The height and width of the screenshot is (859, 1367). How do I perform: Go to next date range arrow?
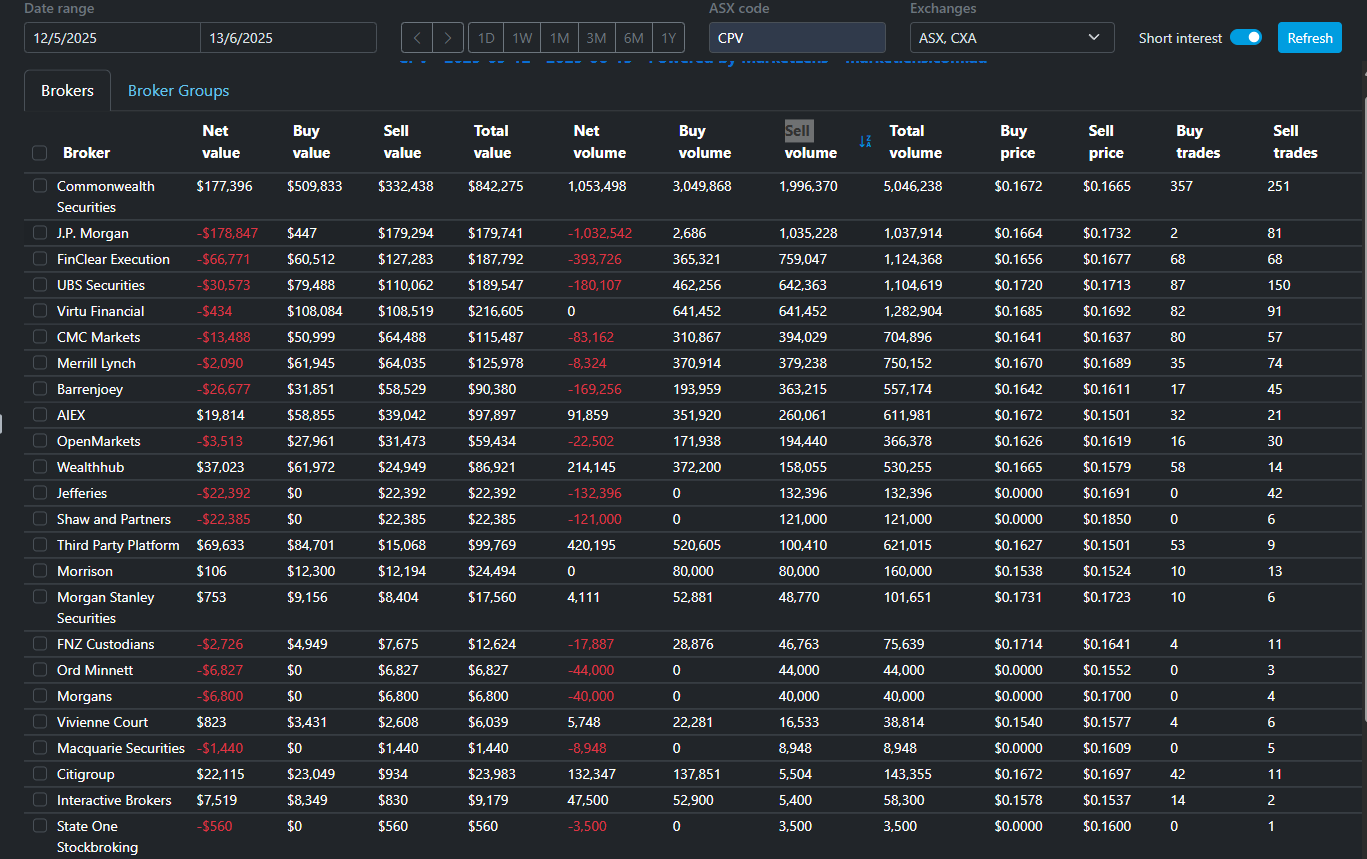pyautogui.click(x=448, y=38)
